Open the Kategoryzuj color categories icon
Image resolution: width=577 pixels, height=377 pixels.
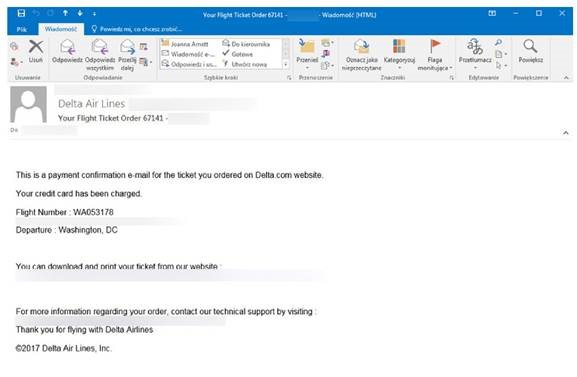[399, 47]
